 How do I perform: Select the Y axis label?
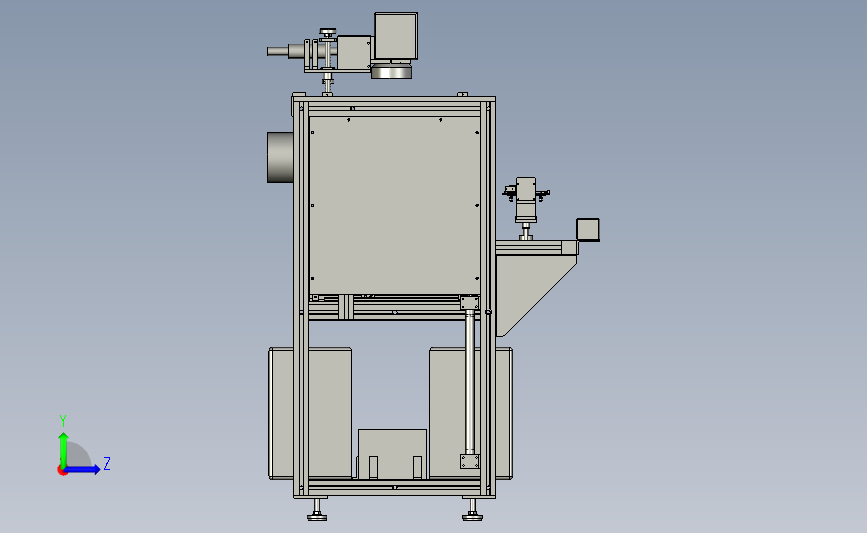point(63,421)
